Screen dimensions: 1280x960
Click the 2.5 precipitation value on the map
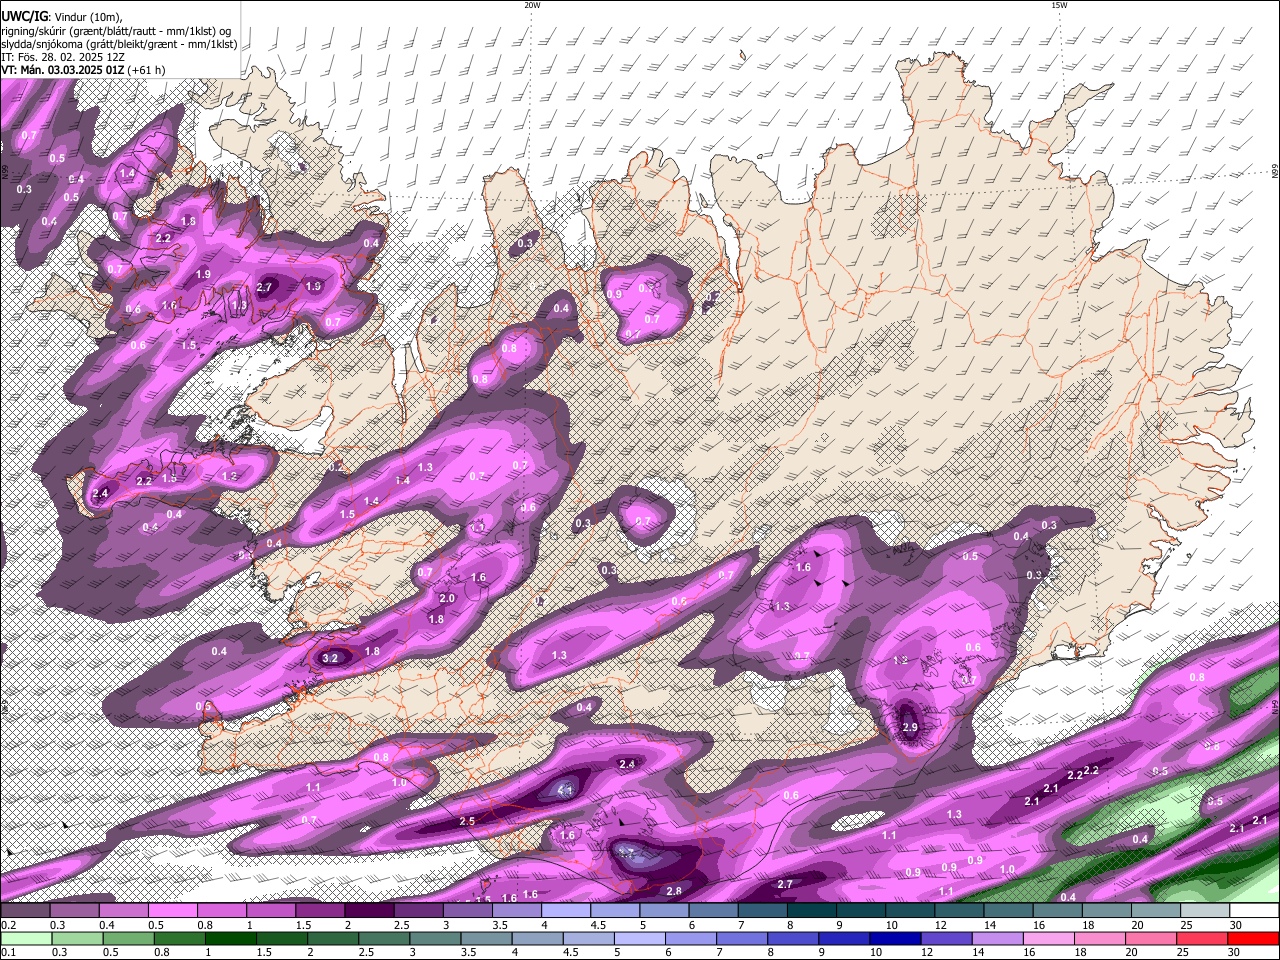point(467,821)
